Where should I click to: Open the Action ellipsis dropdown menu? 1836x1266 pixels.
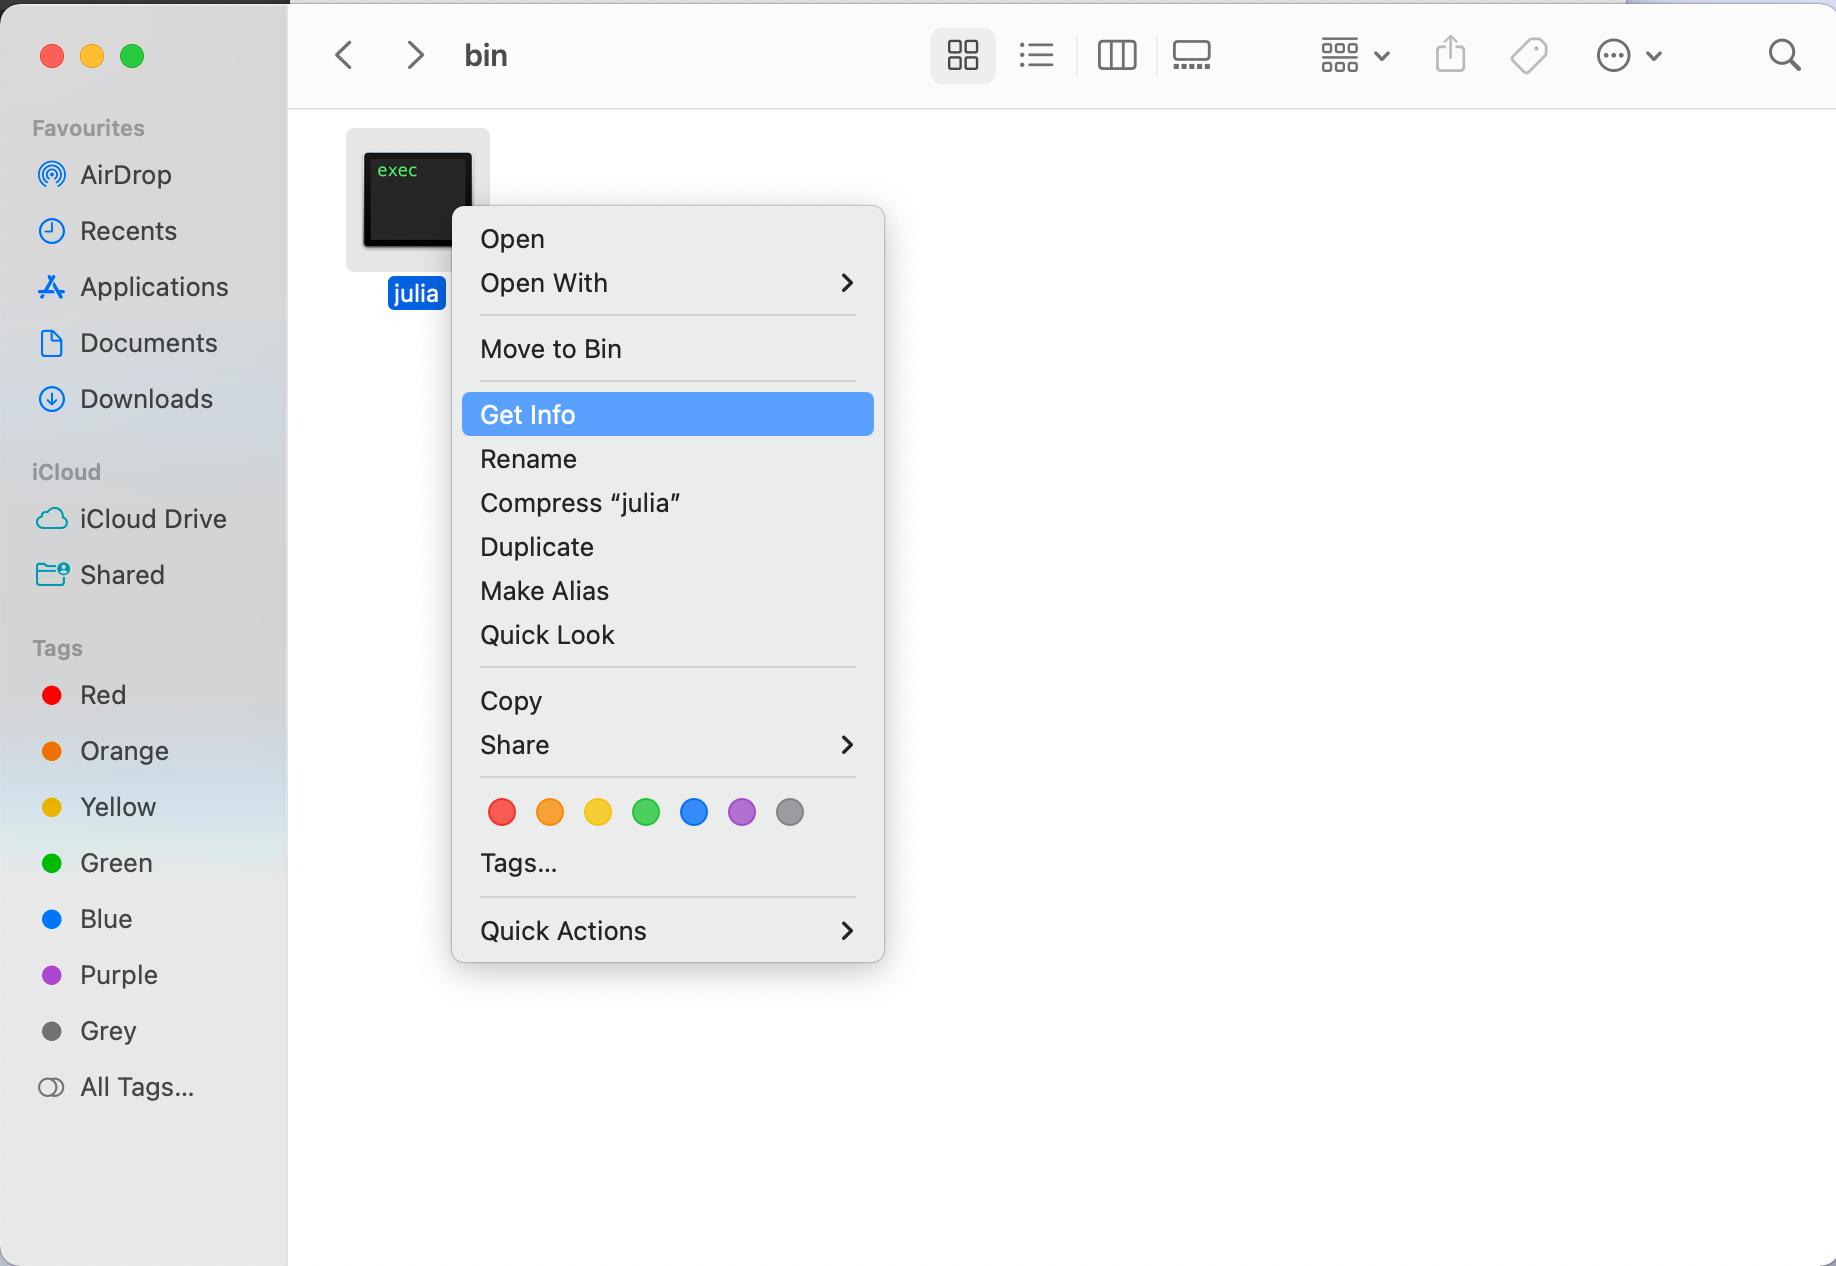coord(1628,55)
